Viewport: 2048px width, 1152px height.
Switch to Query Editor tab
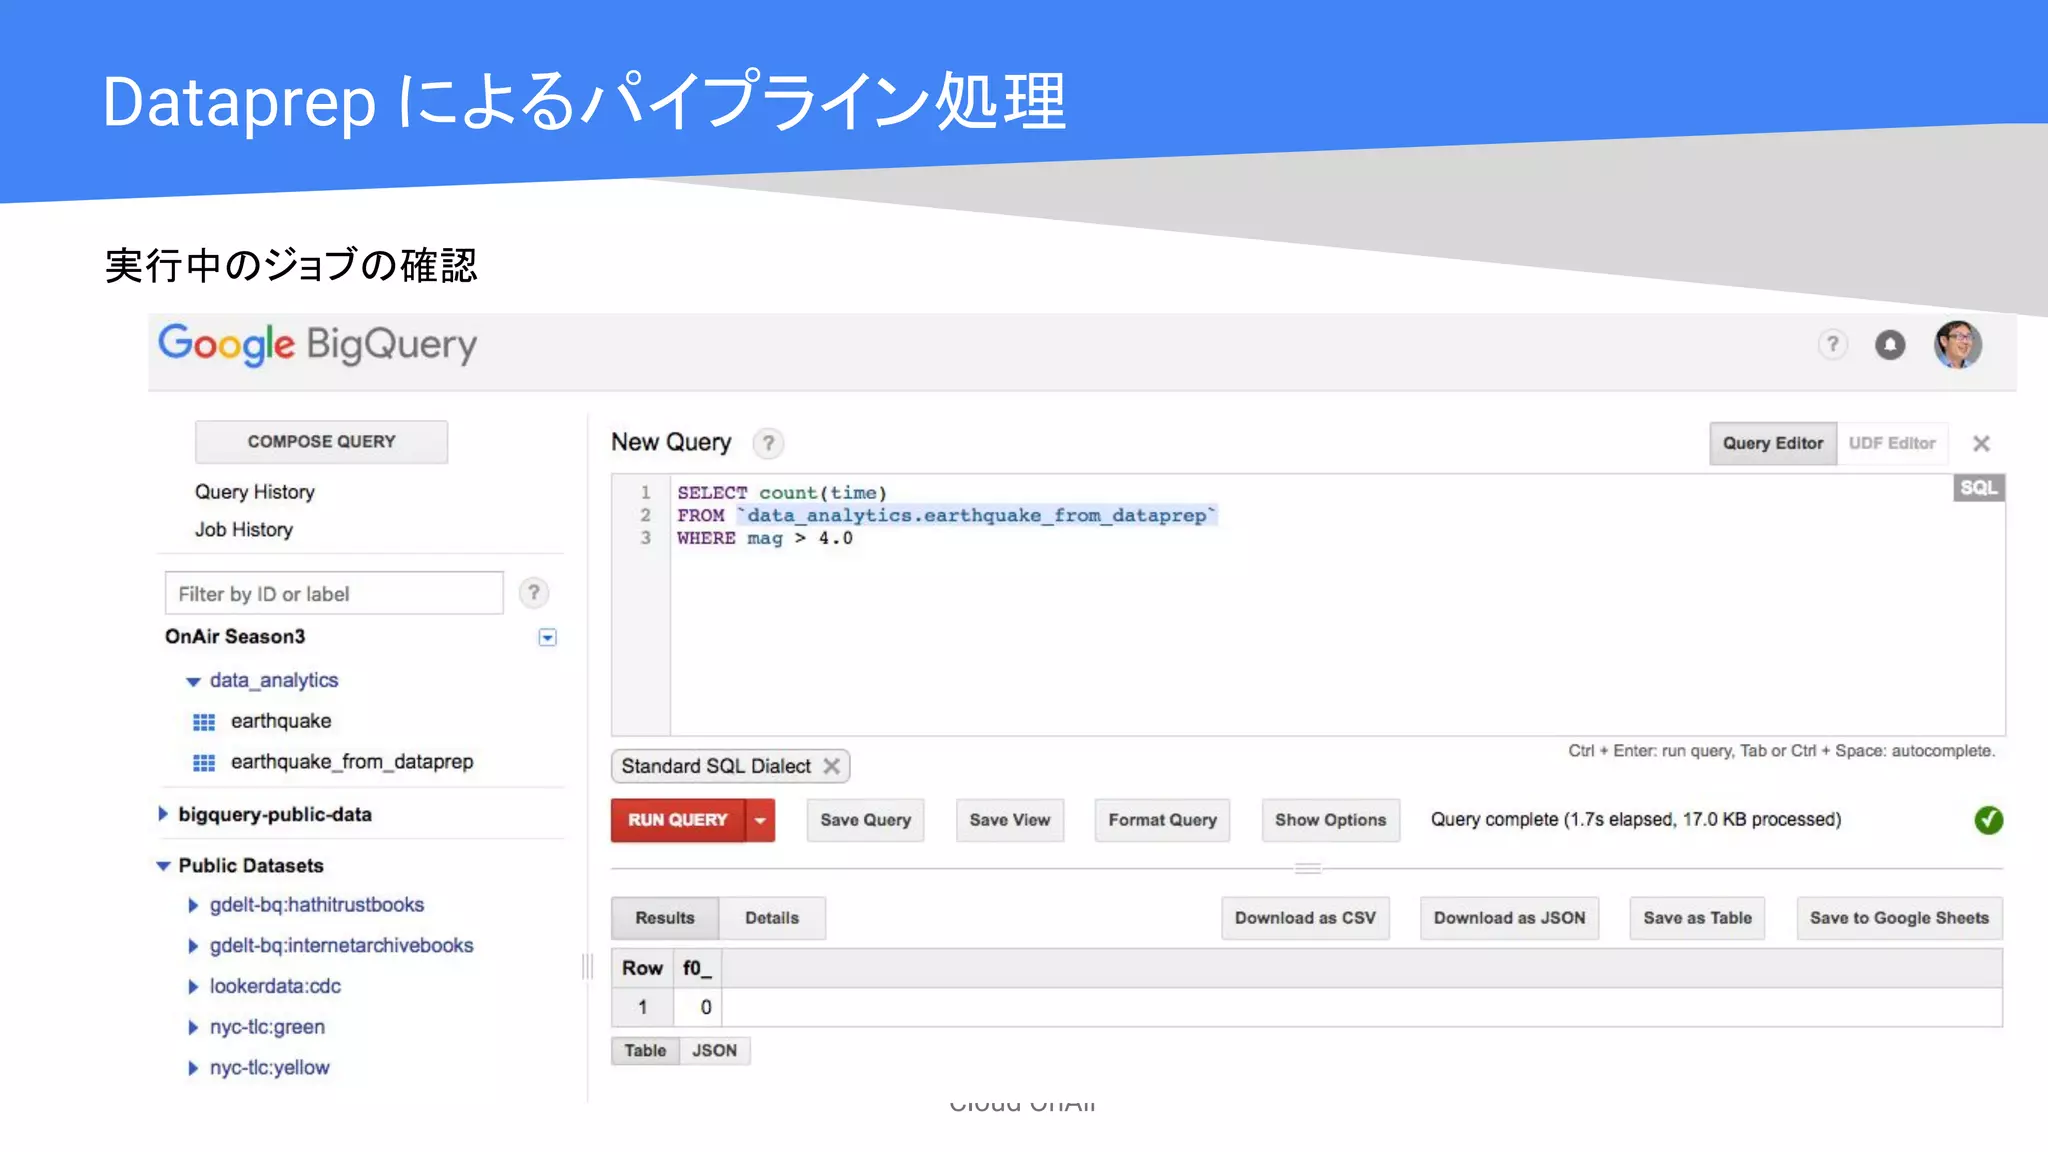pos(1772,443)
